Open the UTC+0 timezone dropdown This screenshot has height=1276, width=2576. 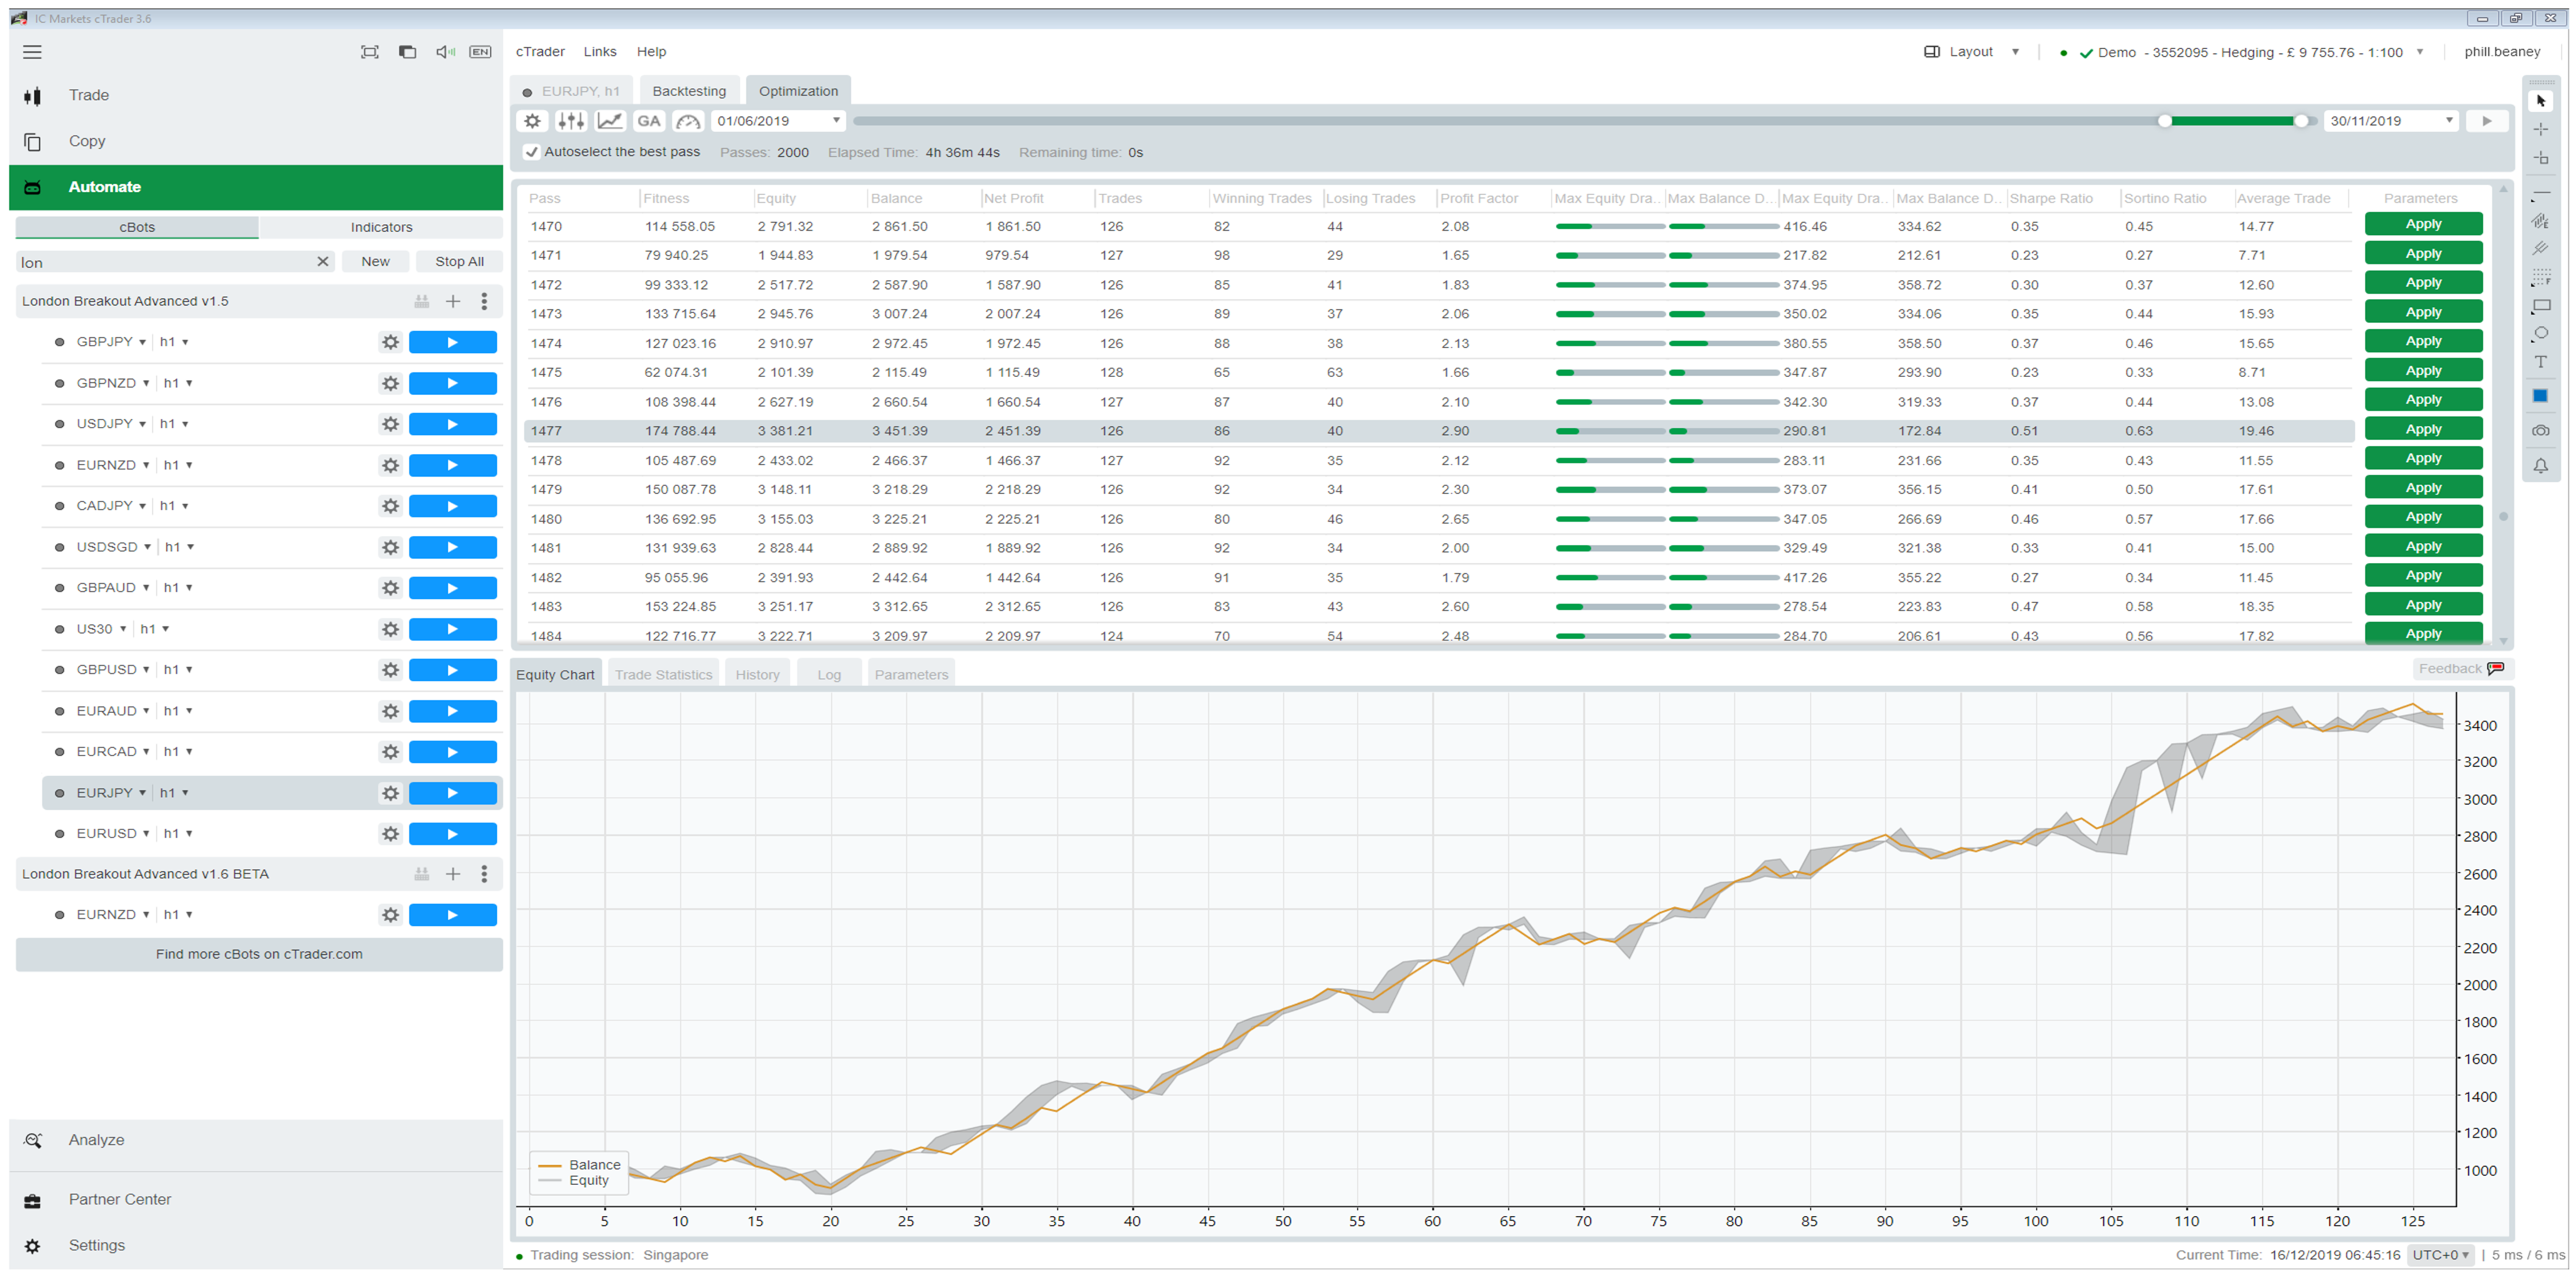pos(2441,1255)
